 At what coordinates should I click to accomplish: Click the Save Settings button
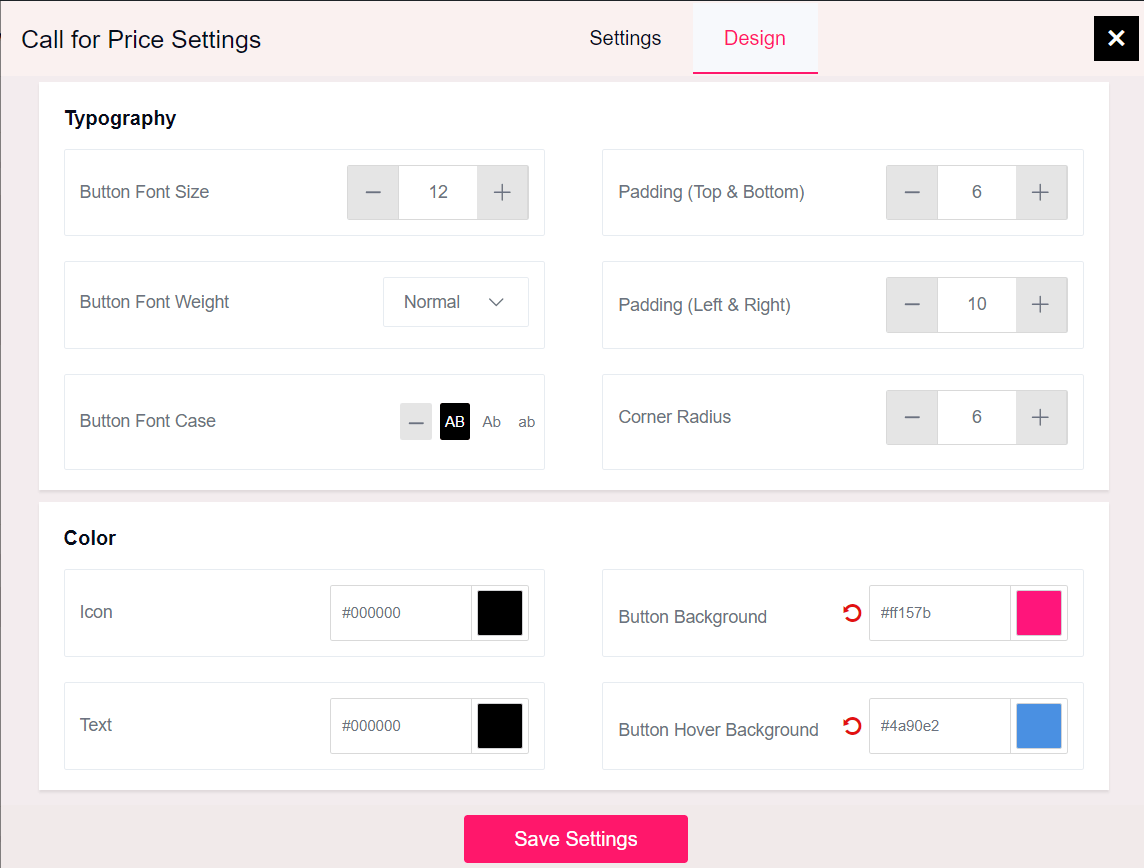pos(575,839)
